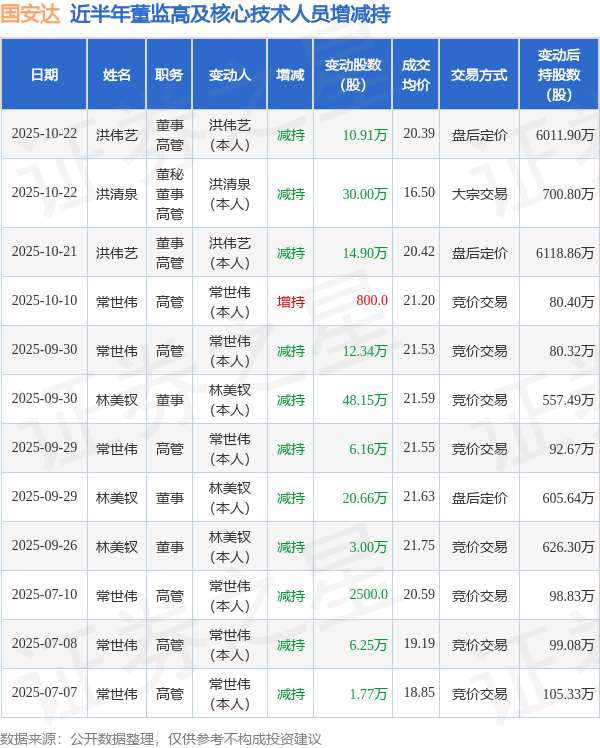Click the holdings value 6118.86万

[x=565, y=252]
